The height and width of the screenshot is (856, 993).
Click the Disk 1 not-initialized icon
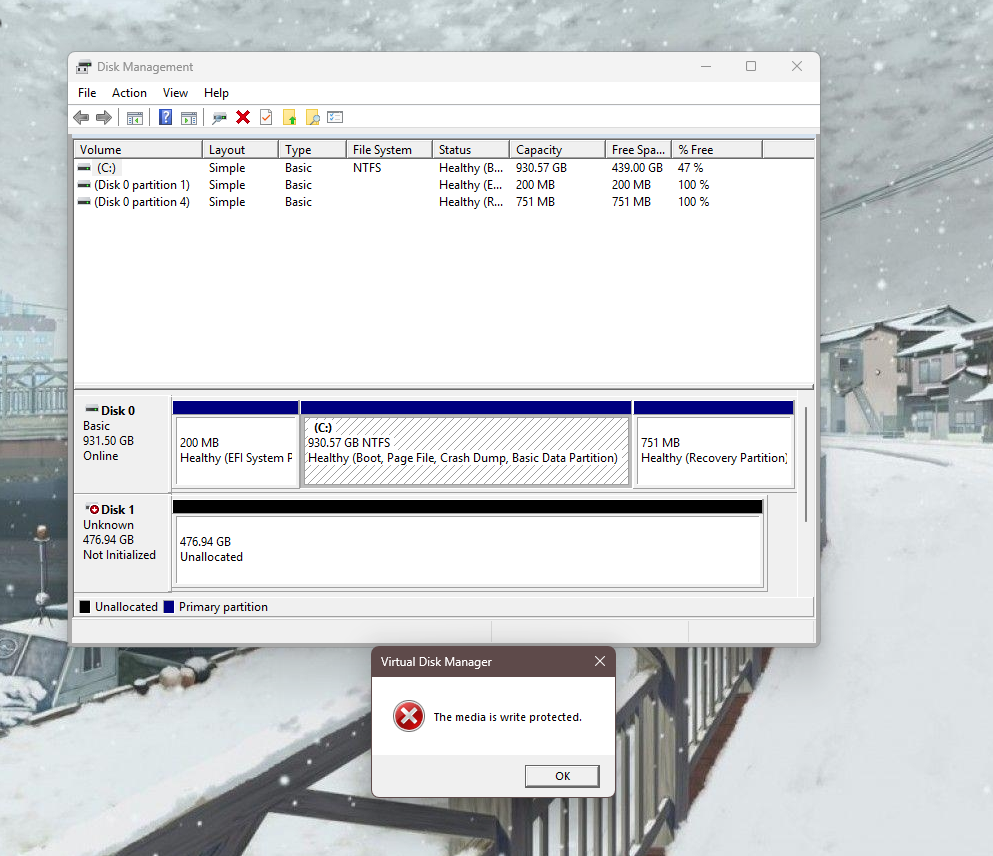click(92, 510)
